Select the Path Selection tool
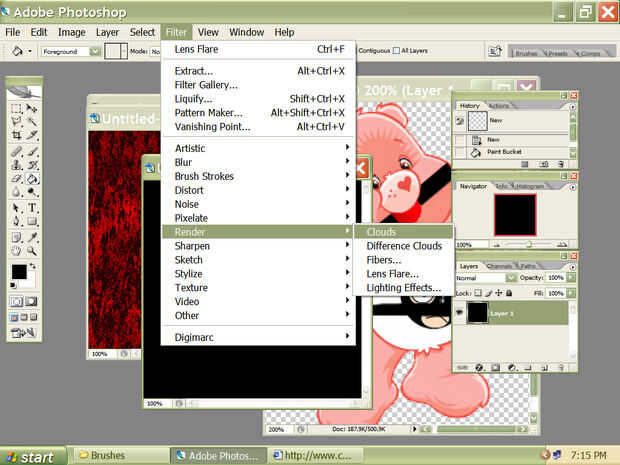This screenshot has height=465, width=620. click(16, 208)
